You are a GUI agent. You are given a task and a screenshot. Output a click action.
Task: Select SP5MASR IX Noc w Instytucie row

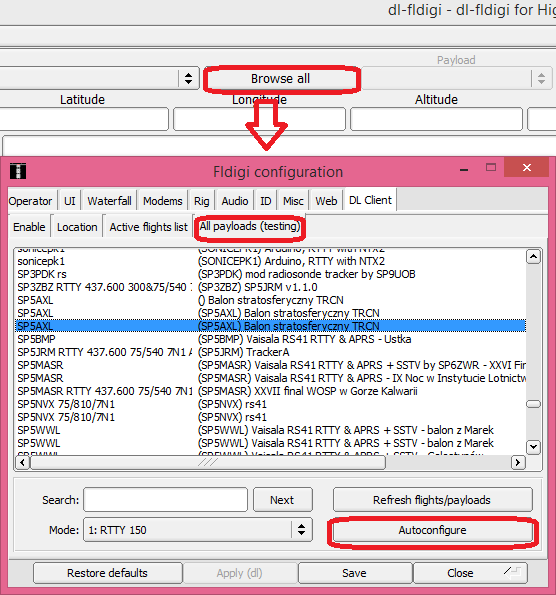[270, 378]
